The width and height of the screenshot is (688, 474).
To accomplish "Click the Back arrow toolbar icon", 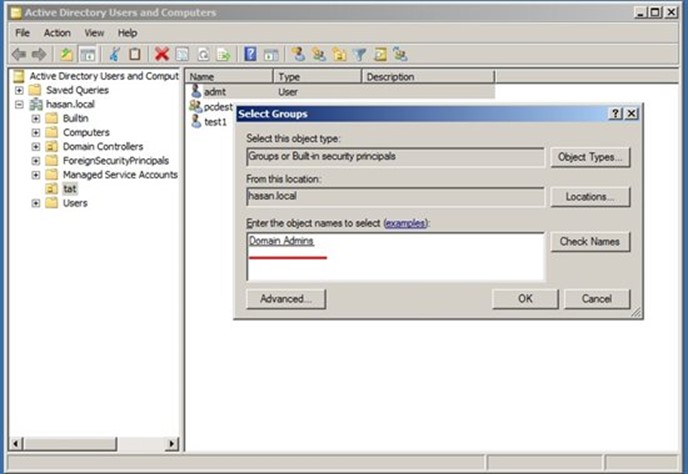I will pos(18,54).
